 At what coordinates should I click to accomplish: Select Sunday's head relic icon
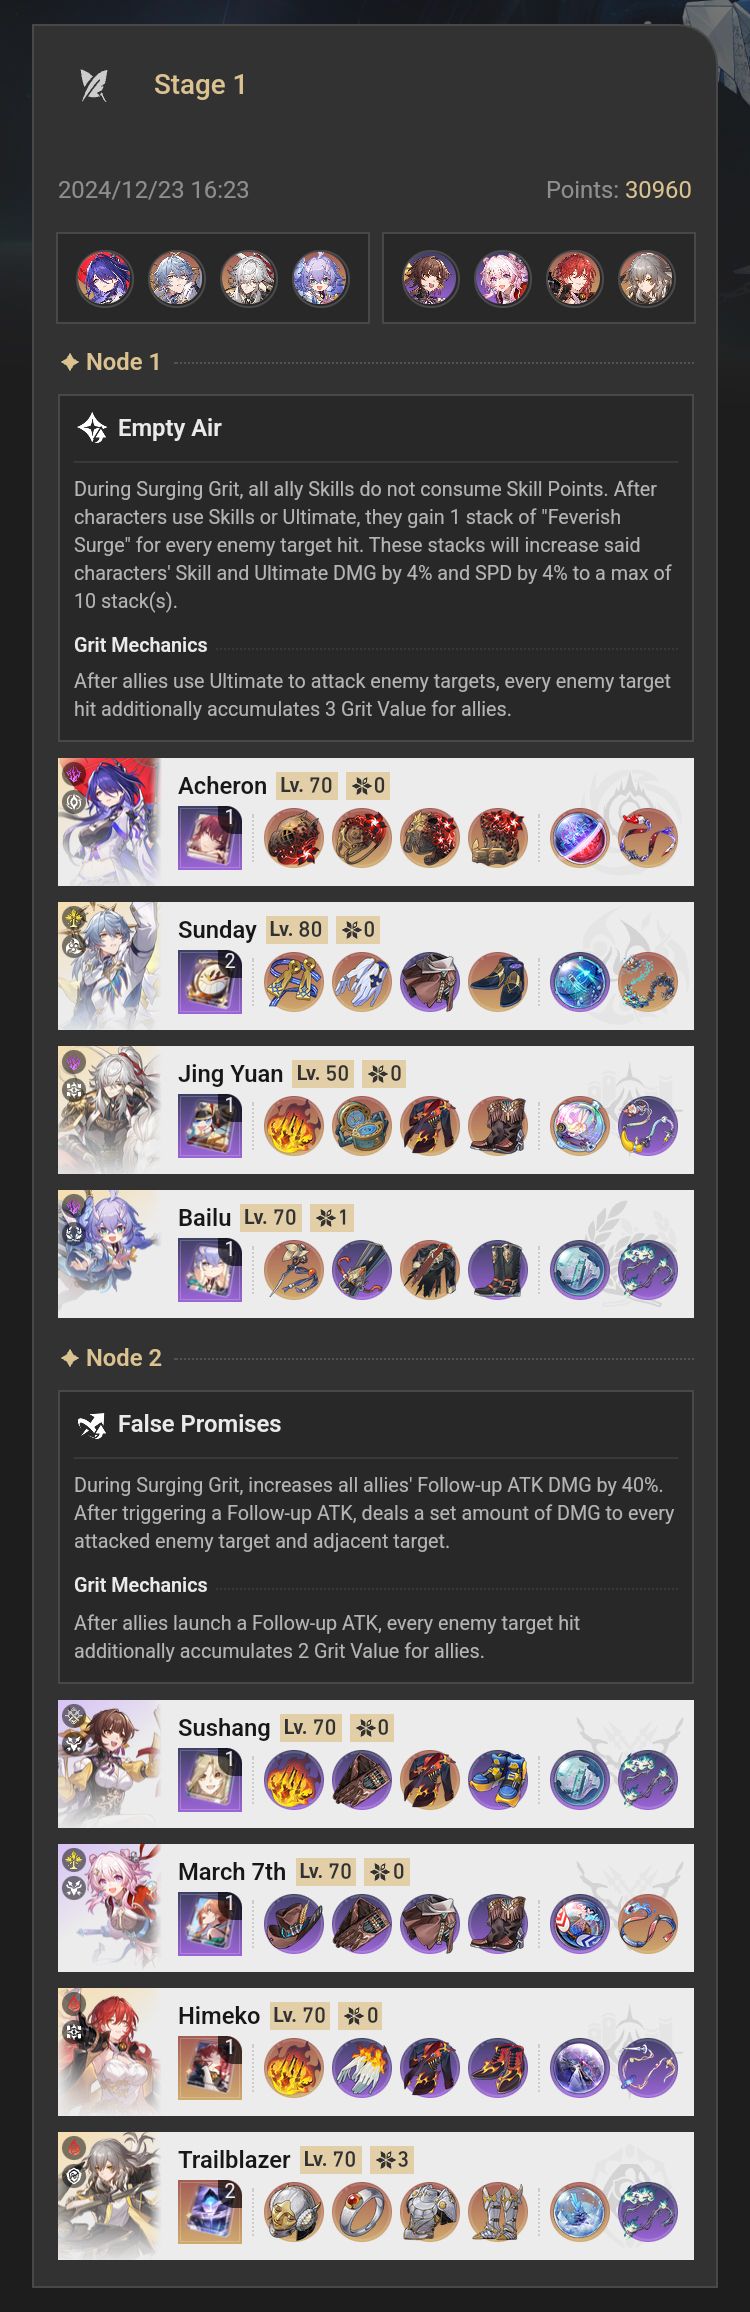294,982
